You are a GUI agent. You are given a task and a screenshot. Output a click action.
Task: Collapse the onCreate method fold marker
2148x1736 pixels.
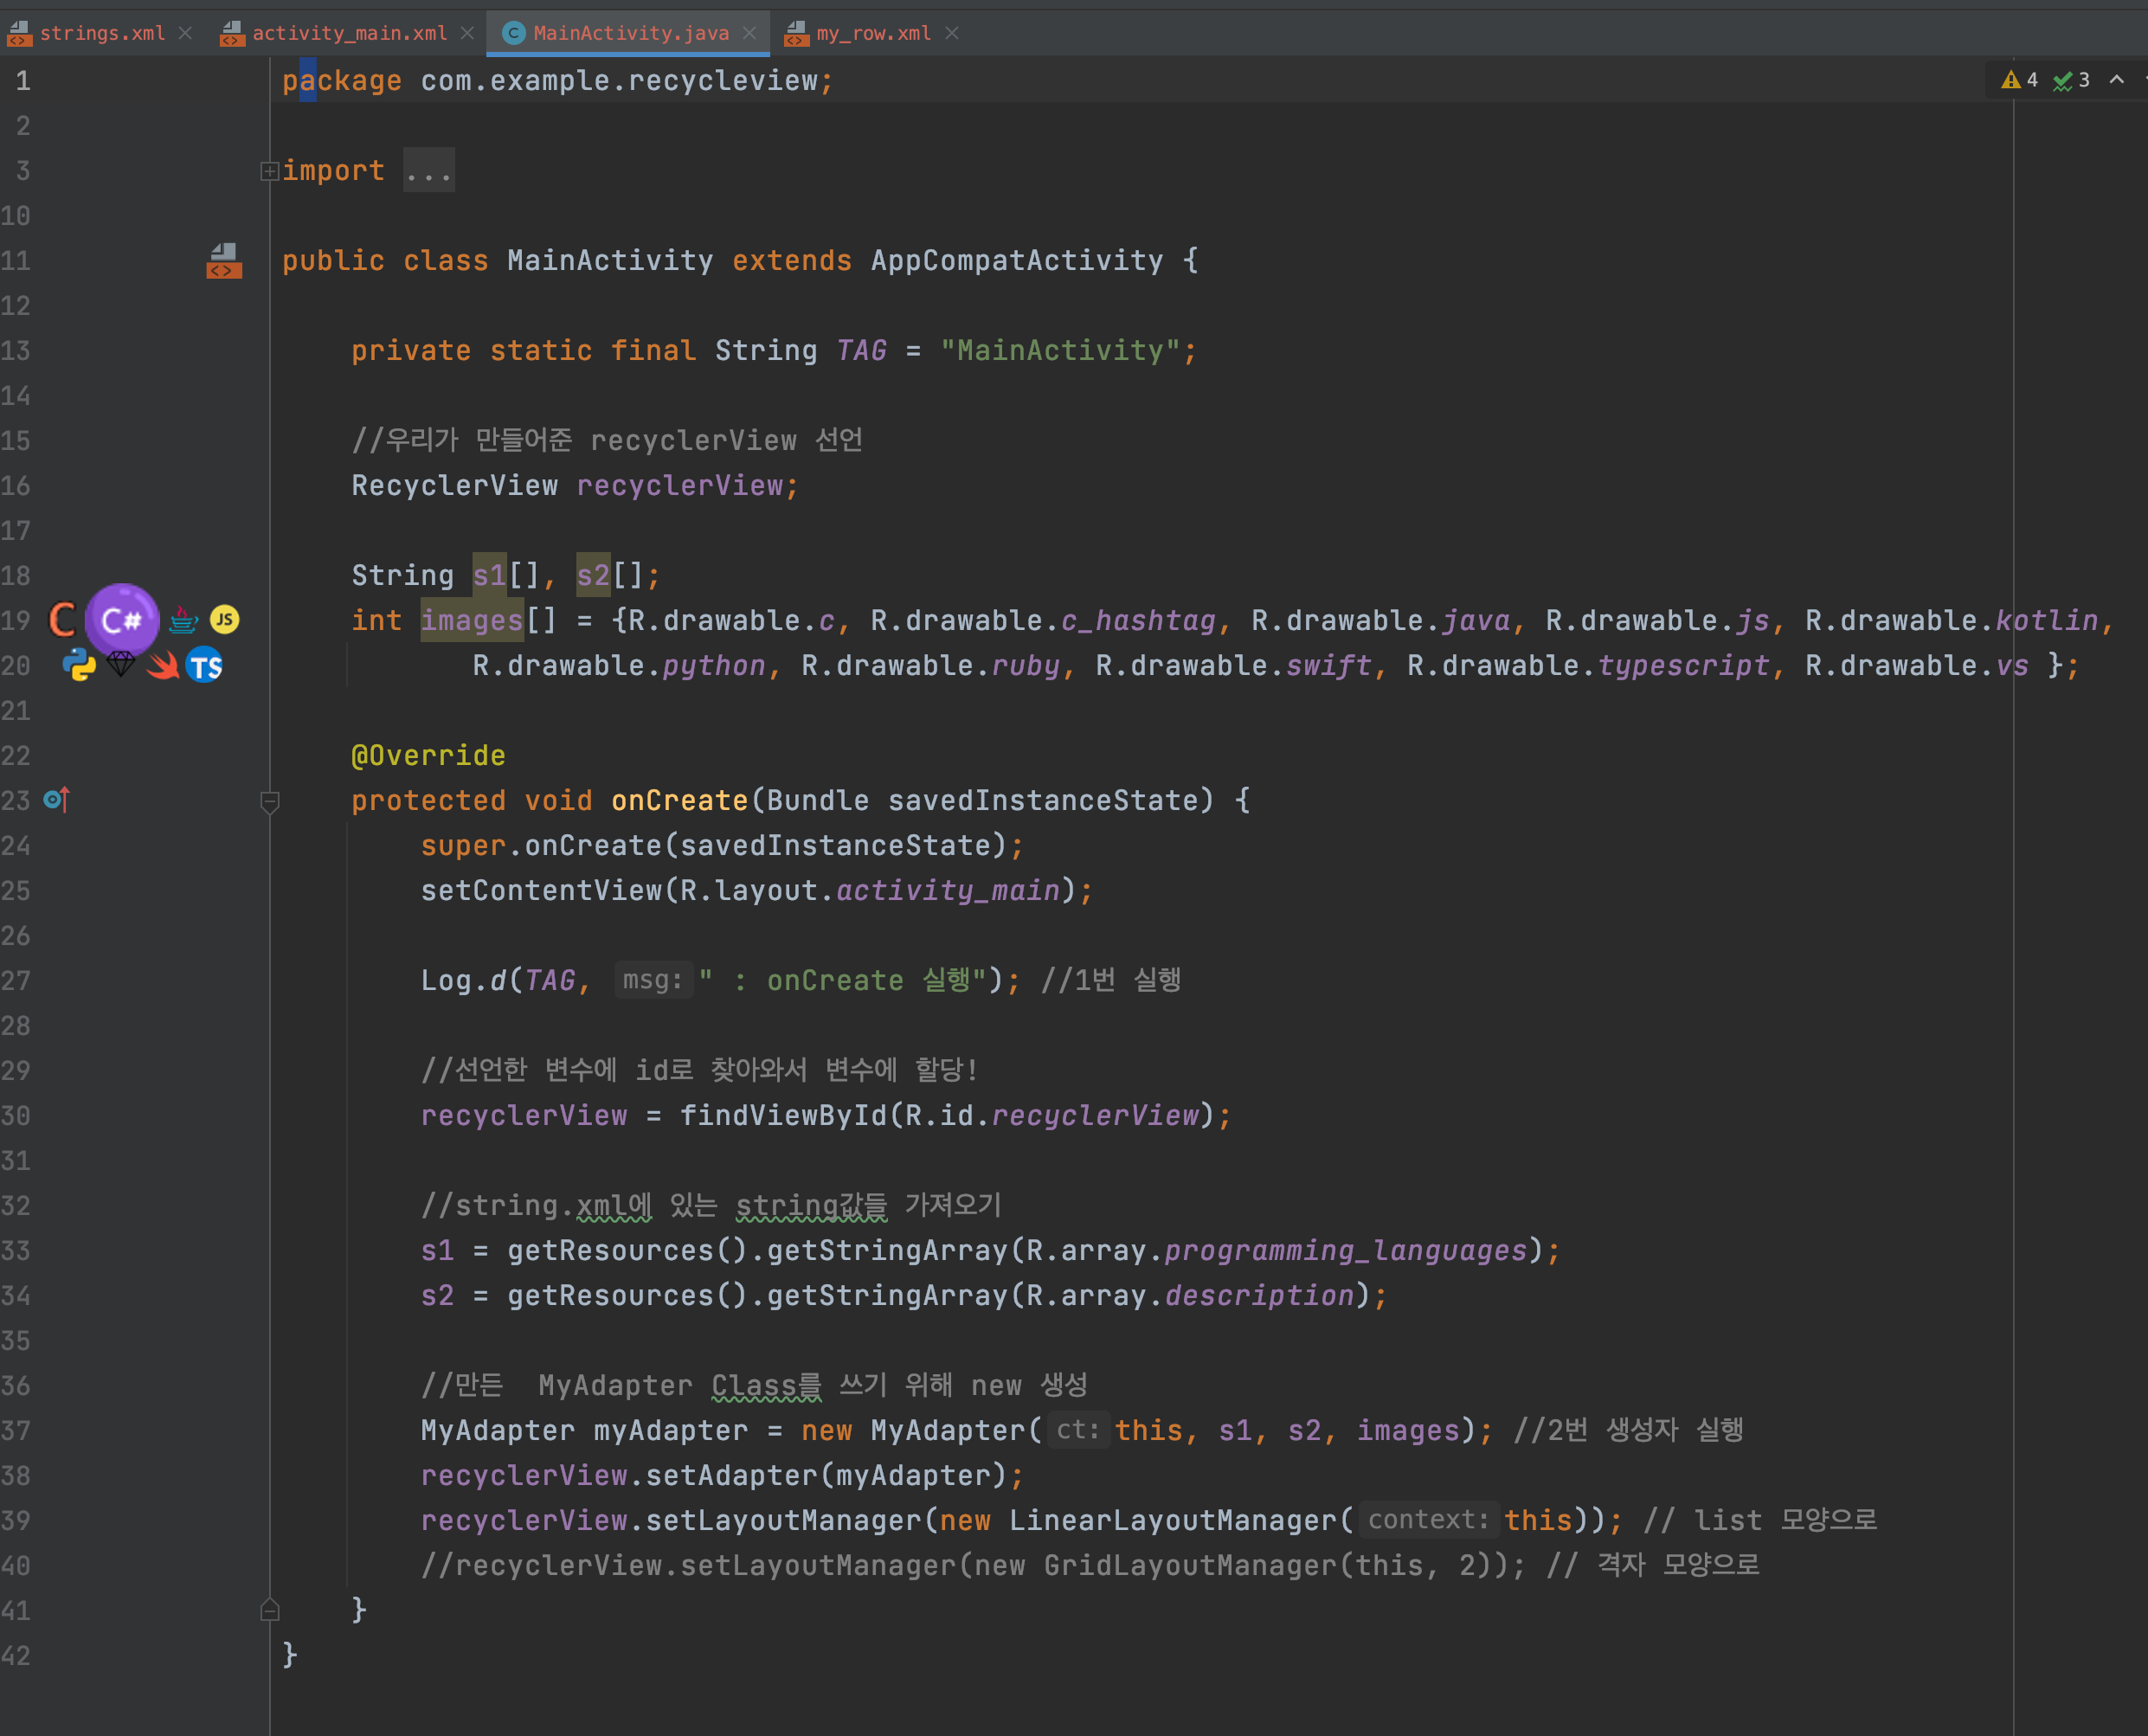click(269, 801)
